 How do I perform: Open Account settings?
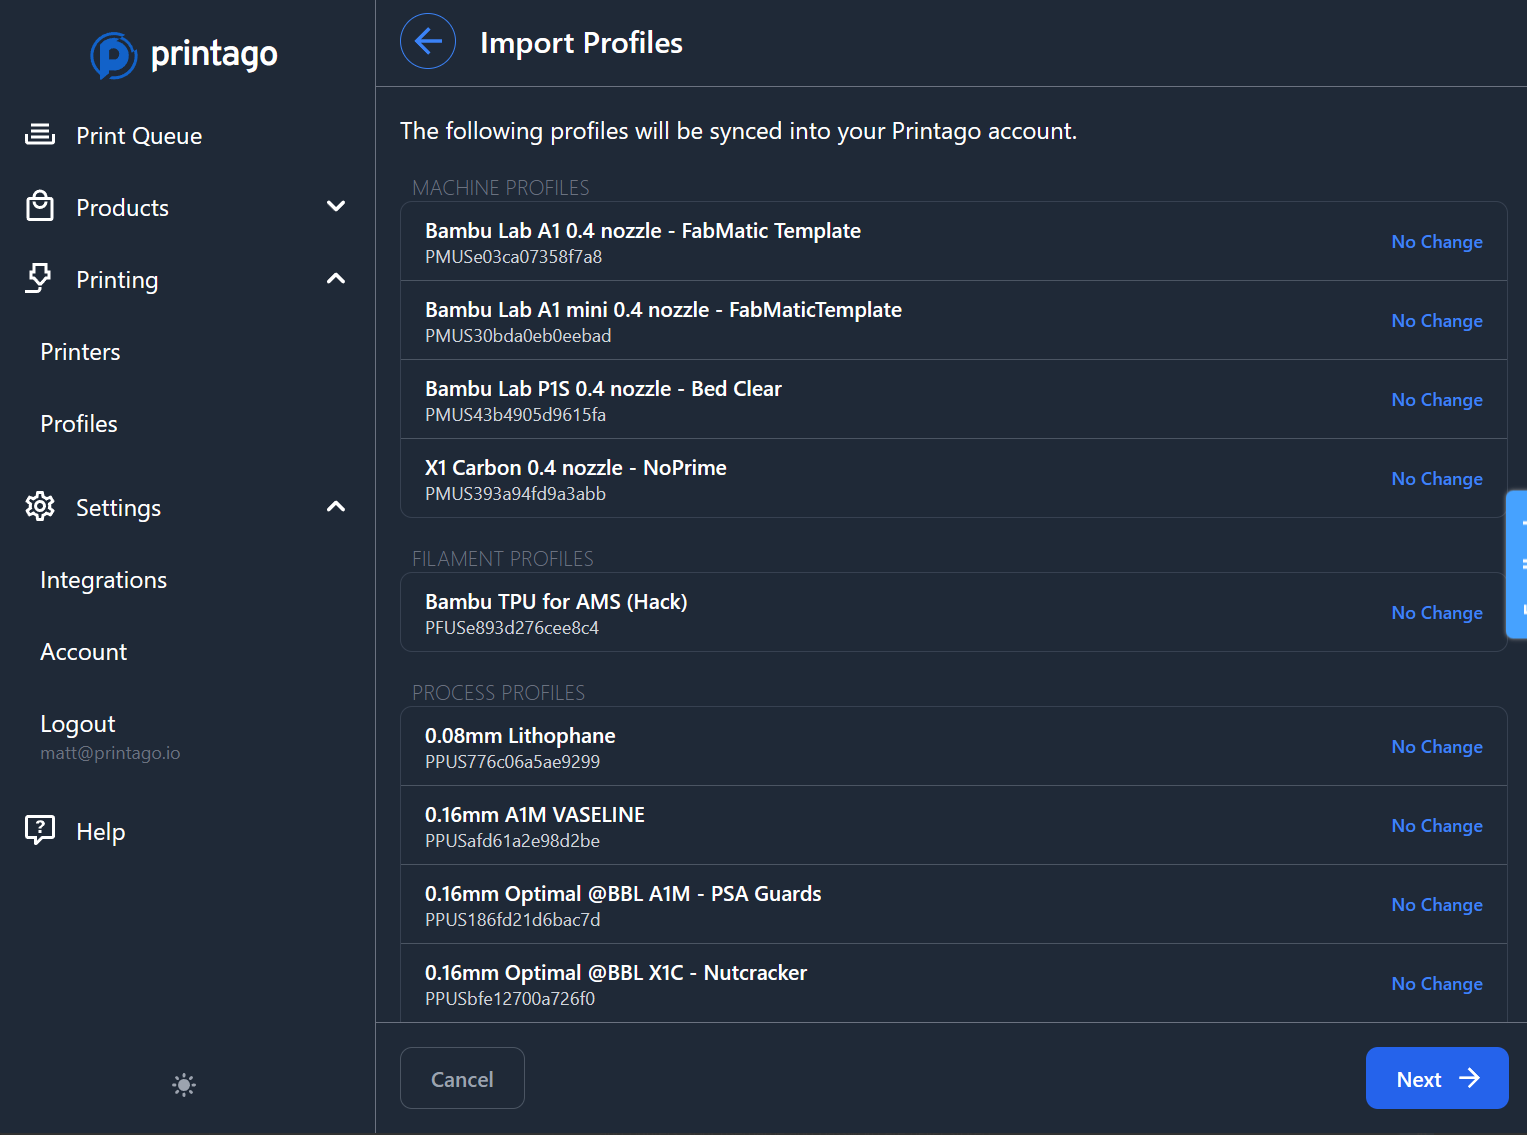(x=83, y=652)
